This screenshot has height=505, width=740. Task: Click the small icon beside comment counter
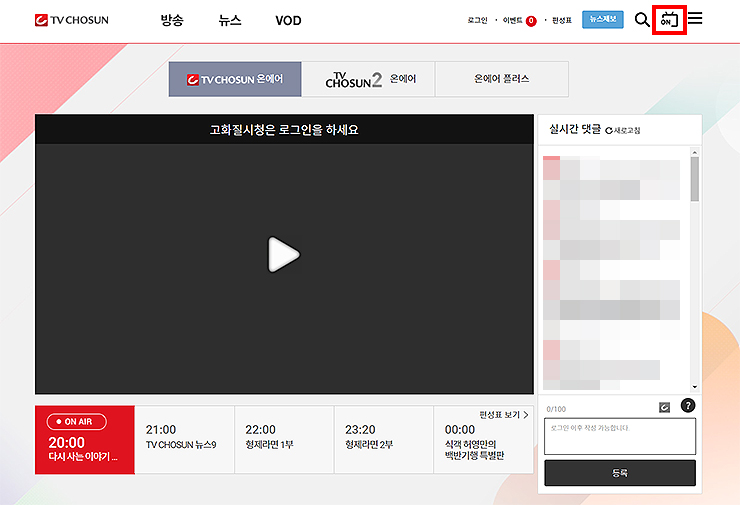pos(664,407)
